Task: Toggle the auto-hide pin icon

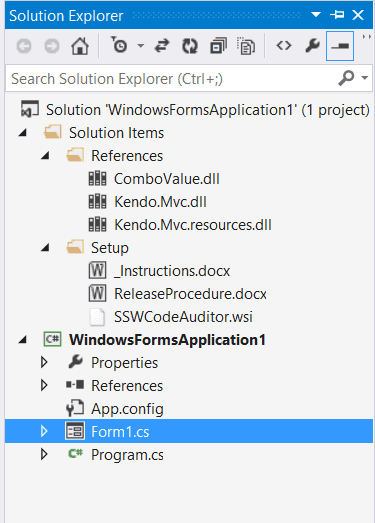Action: [337, 15]
